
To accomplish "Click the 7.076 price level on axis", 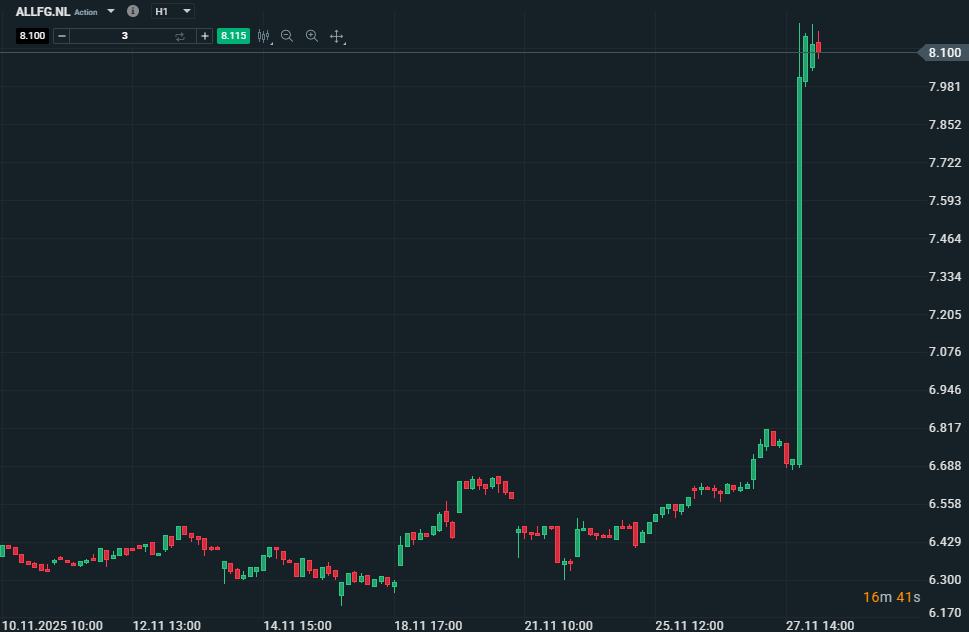I will click(945, 352).
